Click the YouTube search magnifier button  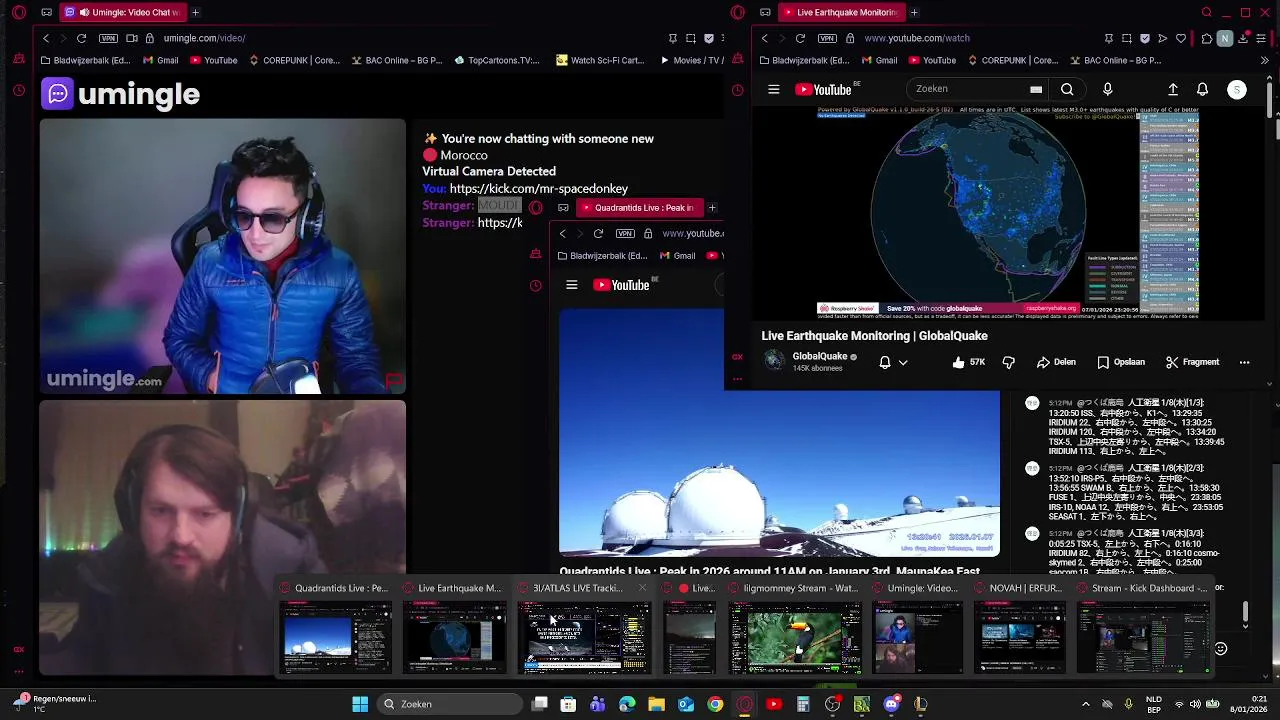click(1067, 89)
